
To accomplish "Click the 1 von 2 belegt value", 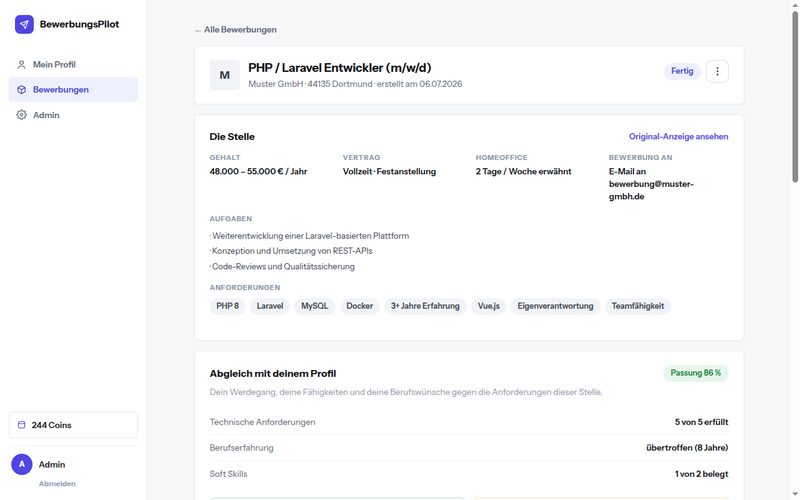I will tap(702, 474).
